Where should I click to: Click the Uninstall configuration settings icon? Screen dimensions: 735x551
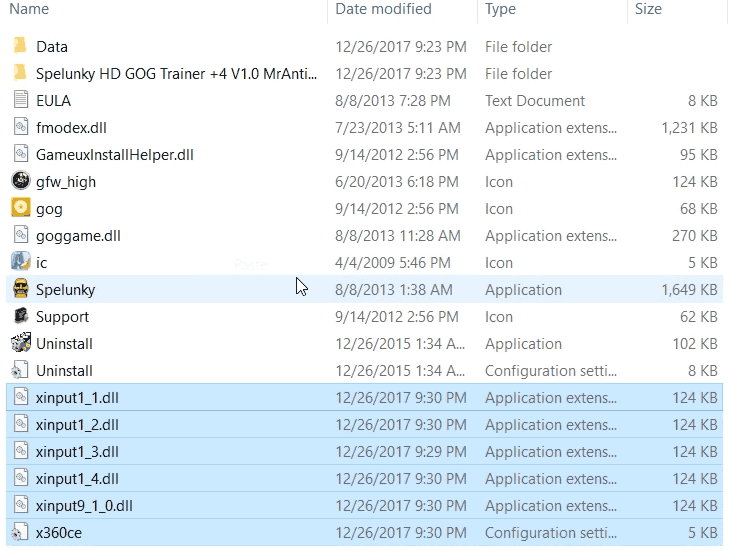pyautogui.click(x=21, y=370)
